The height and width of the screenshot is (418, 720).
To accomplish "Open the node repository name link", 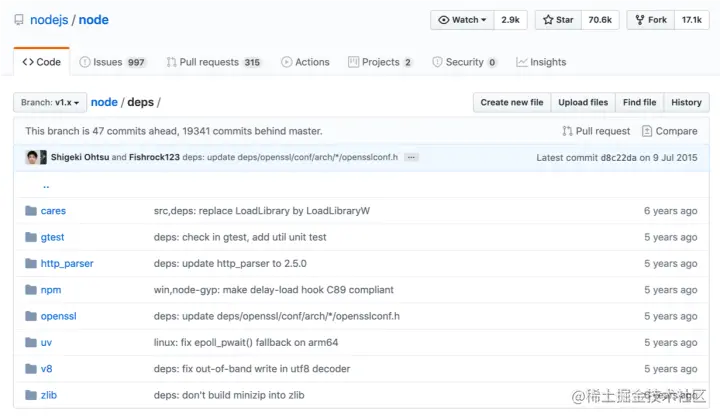I will point(94,20).
